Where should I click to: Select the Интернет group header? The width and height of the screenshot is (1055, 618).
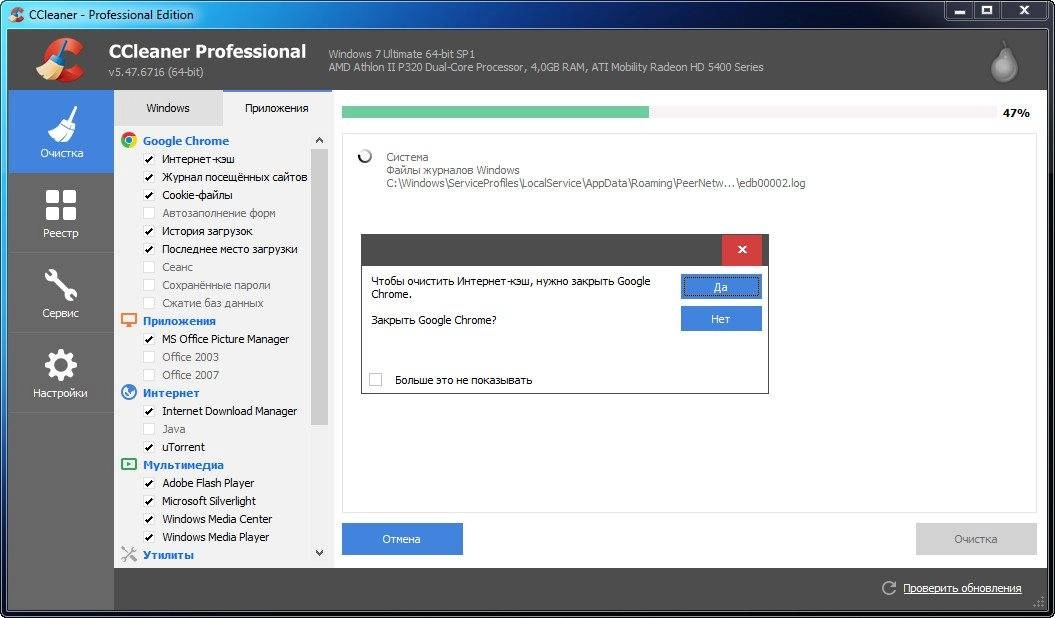point(171,393)
